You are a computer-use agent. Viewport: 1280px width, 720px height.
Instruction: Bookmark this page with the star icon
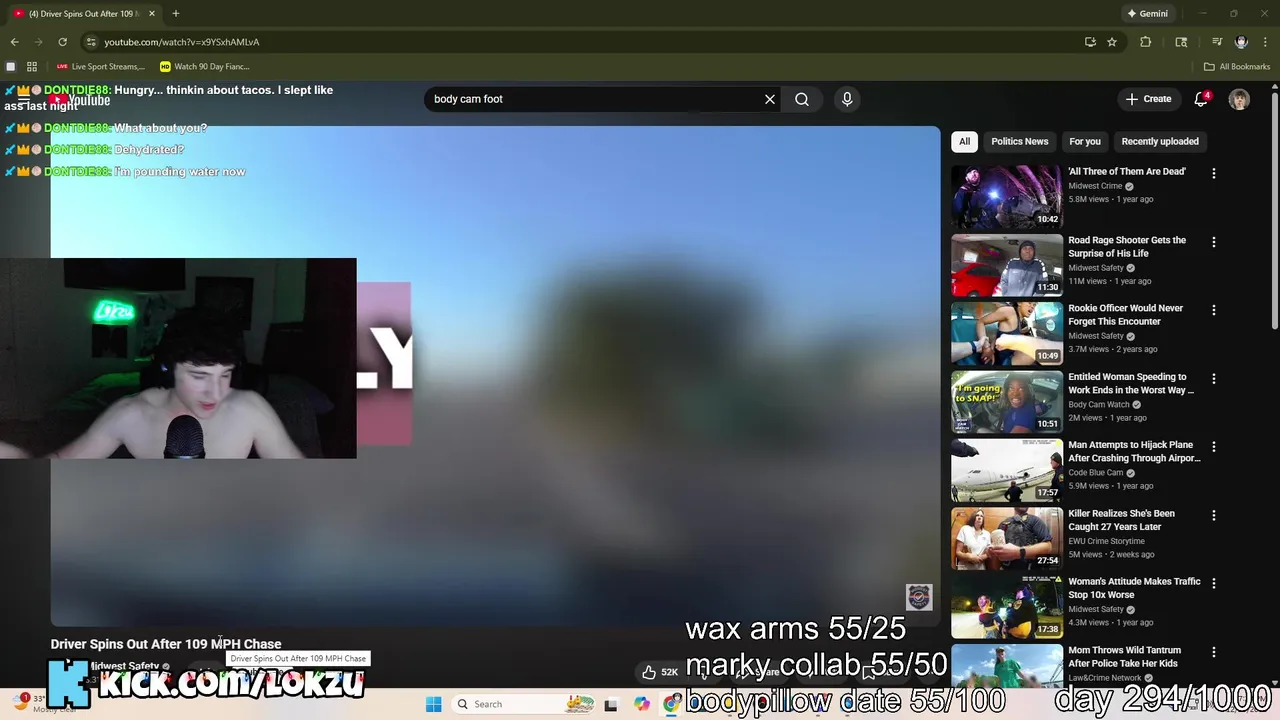coord(1112,42)
